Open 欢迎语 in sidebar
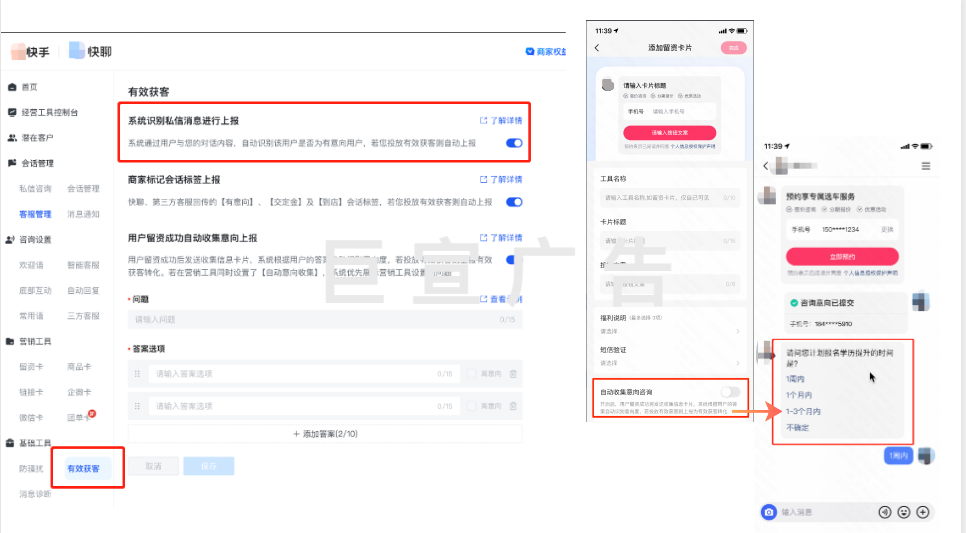The image size is (966, 533). [x=31, y=265]
